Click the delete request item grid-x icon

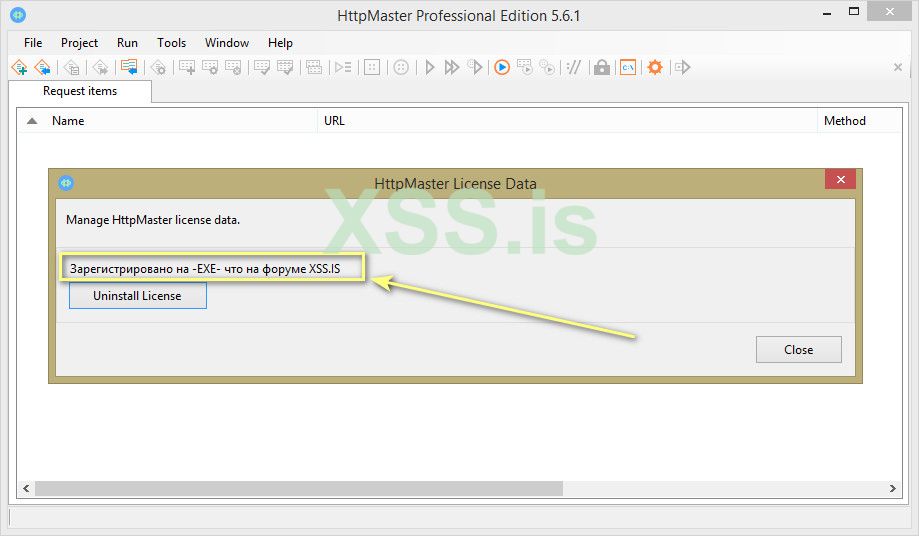[x=233, y=67]
